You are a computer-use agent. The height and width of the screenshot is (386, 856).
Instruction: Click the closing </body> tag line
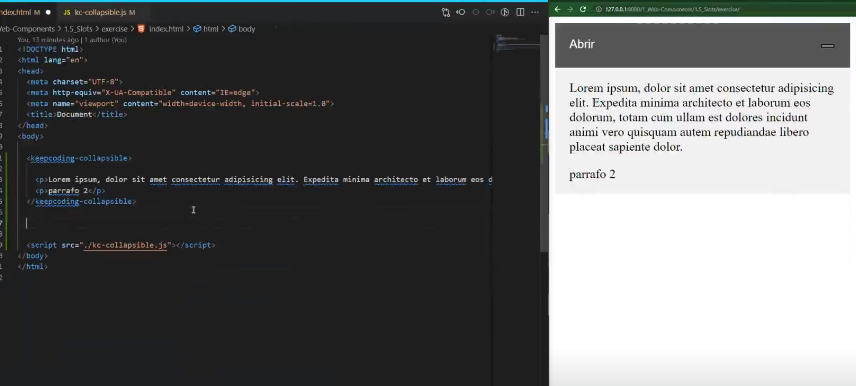click(33, 256)
